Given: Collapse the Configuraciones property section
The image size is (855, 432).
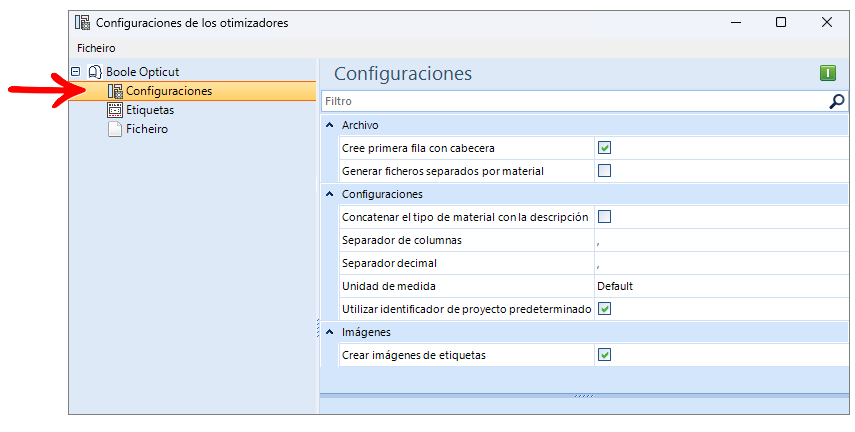Looking at the screenshot, I should tap(329, 194).
